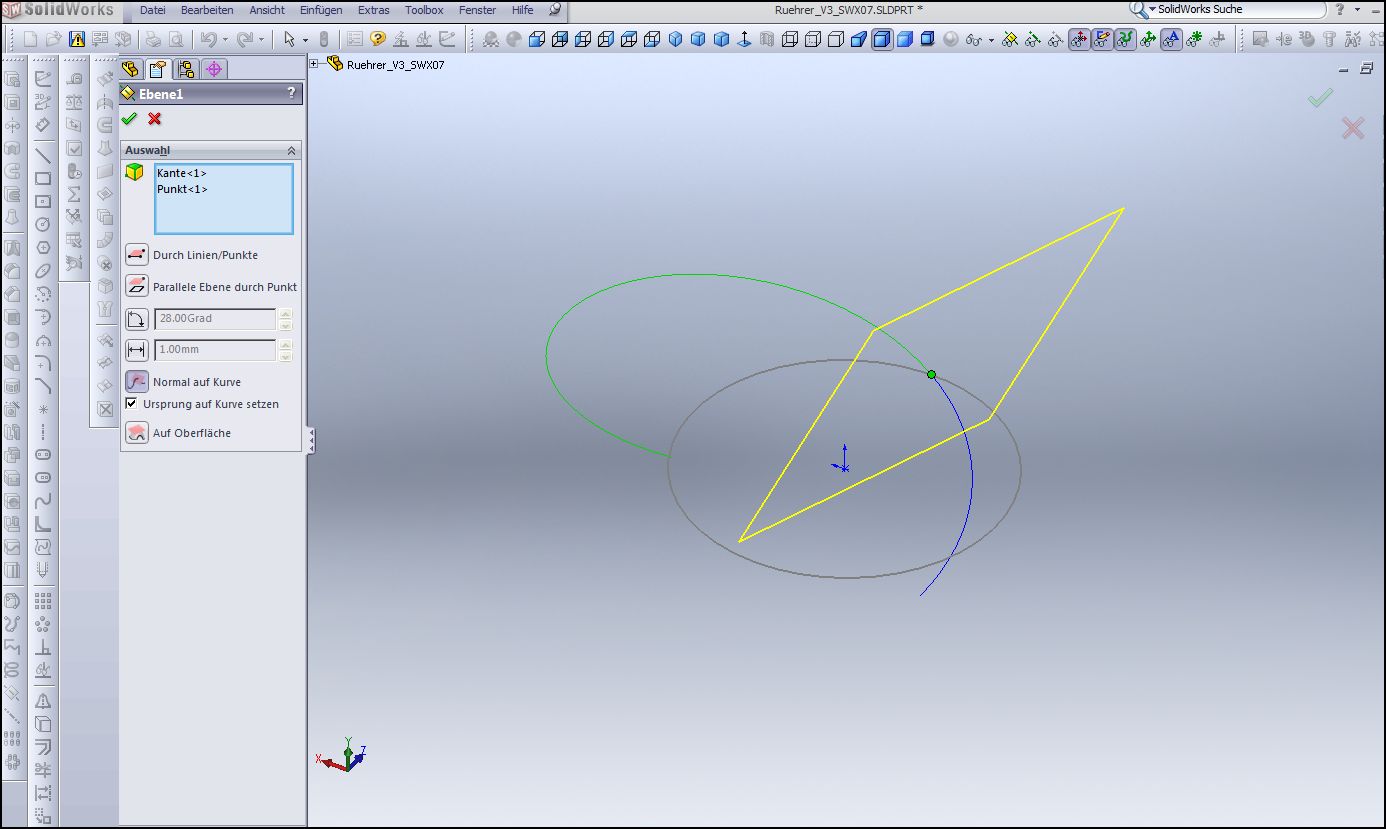The height and width of the screenshot is (829, 1386).
Task: Open the search type dropdown arrow
Action: [1152, 9]
